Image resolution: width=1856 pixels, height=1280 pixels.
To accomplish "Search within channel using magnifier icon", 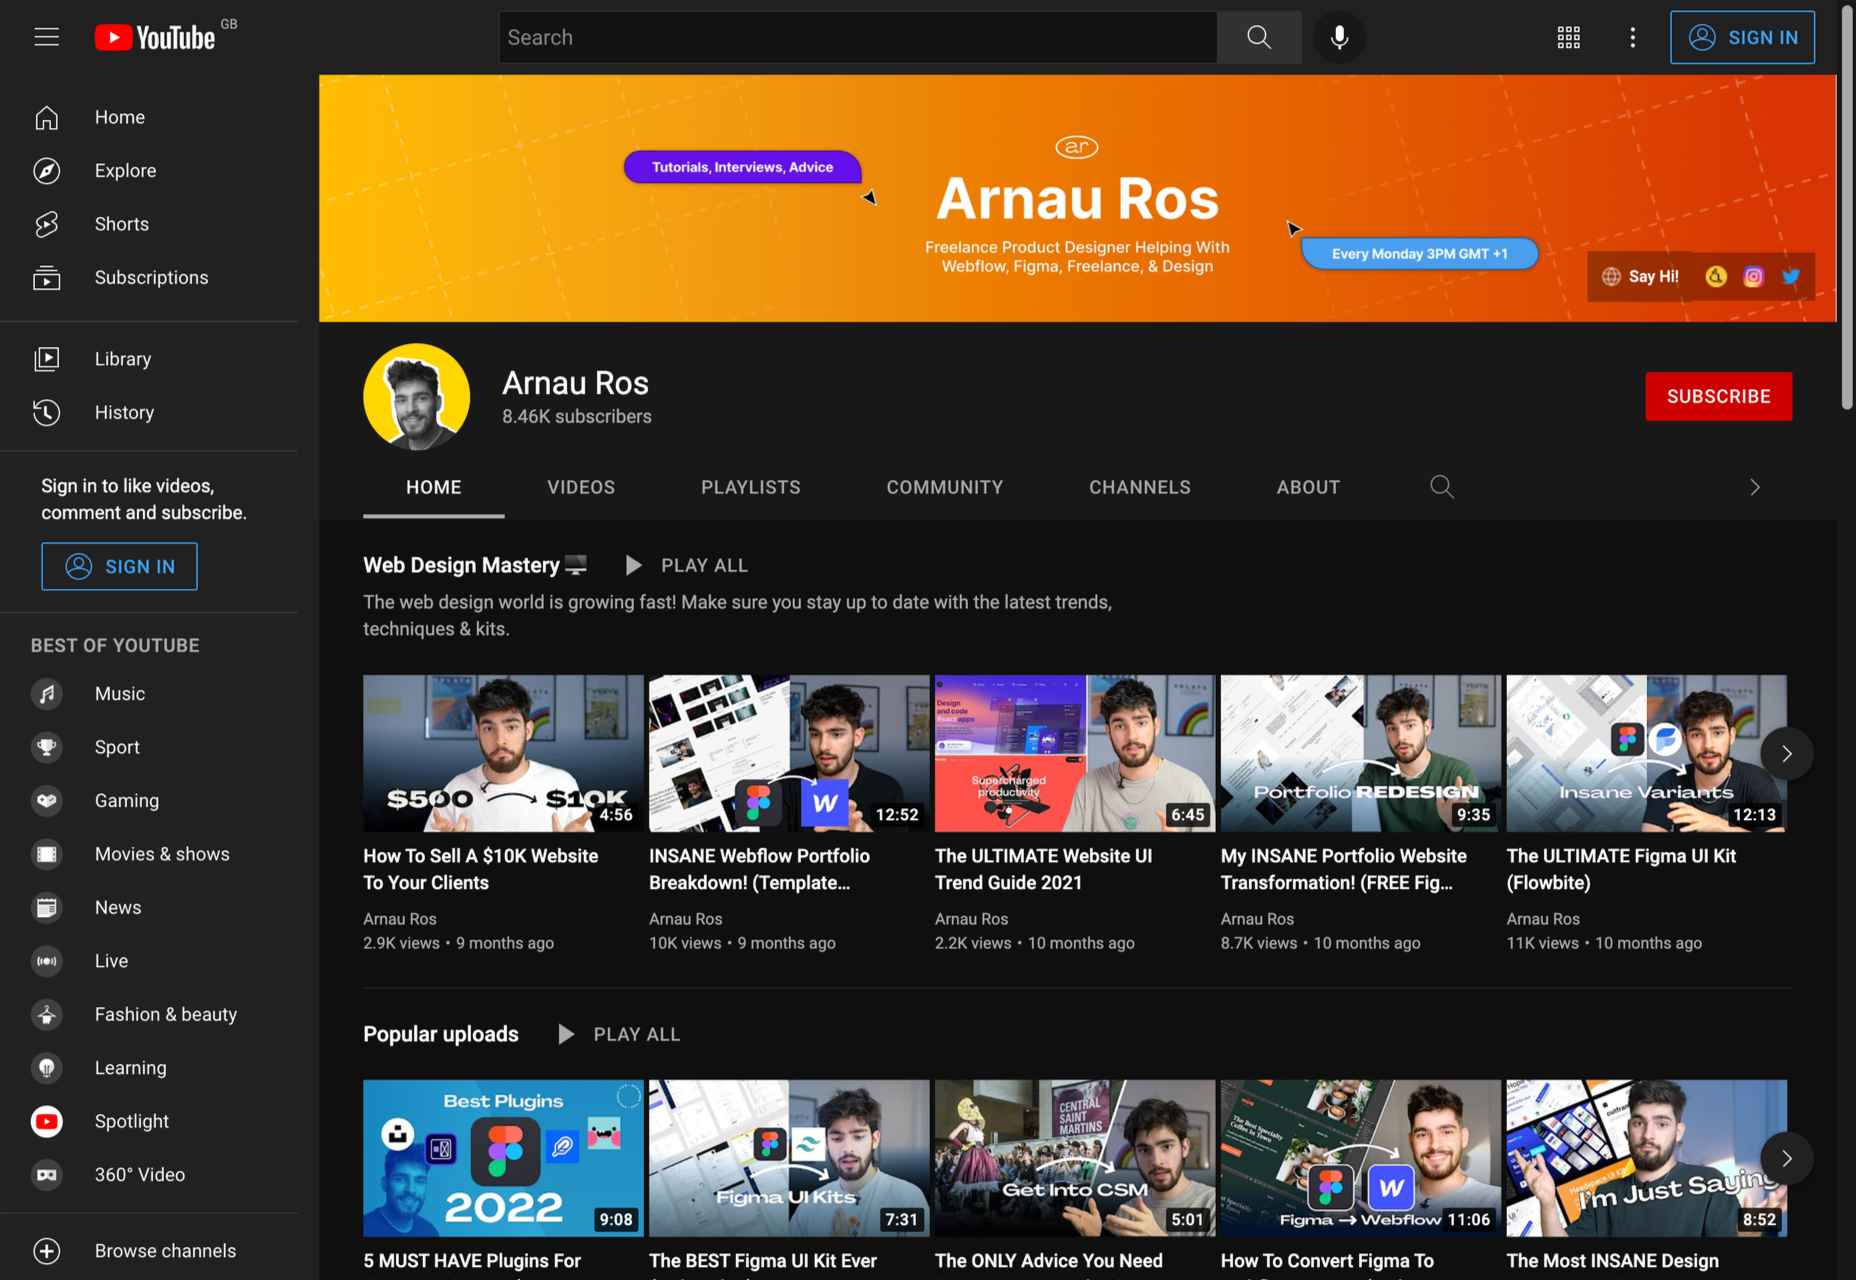I will pyautogui.click(x=1441, y=487).
